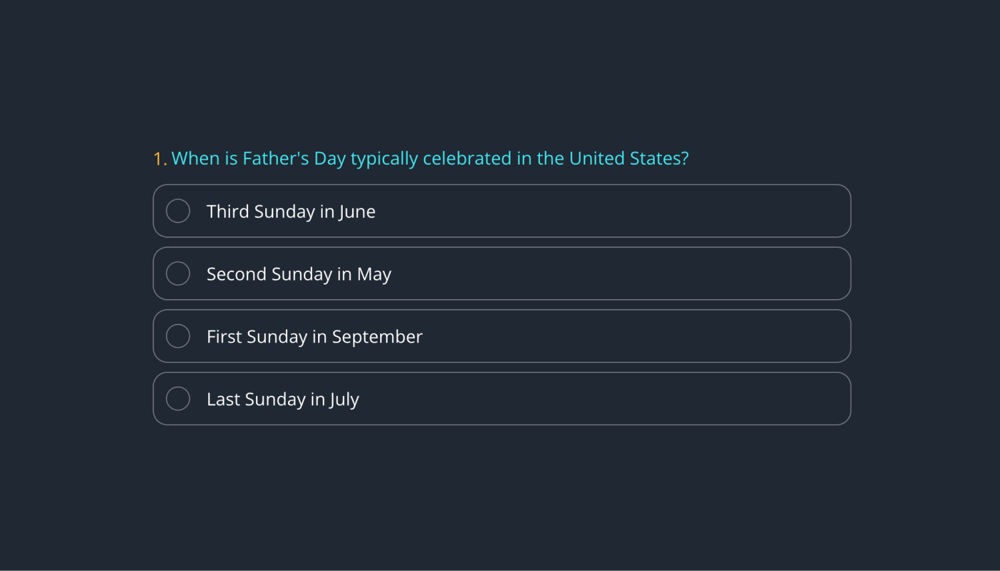Click empty space inside the July option box

(620, 399)
